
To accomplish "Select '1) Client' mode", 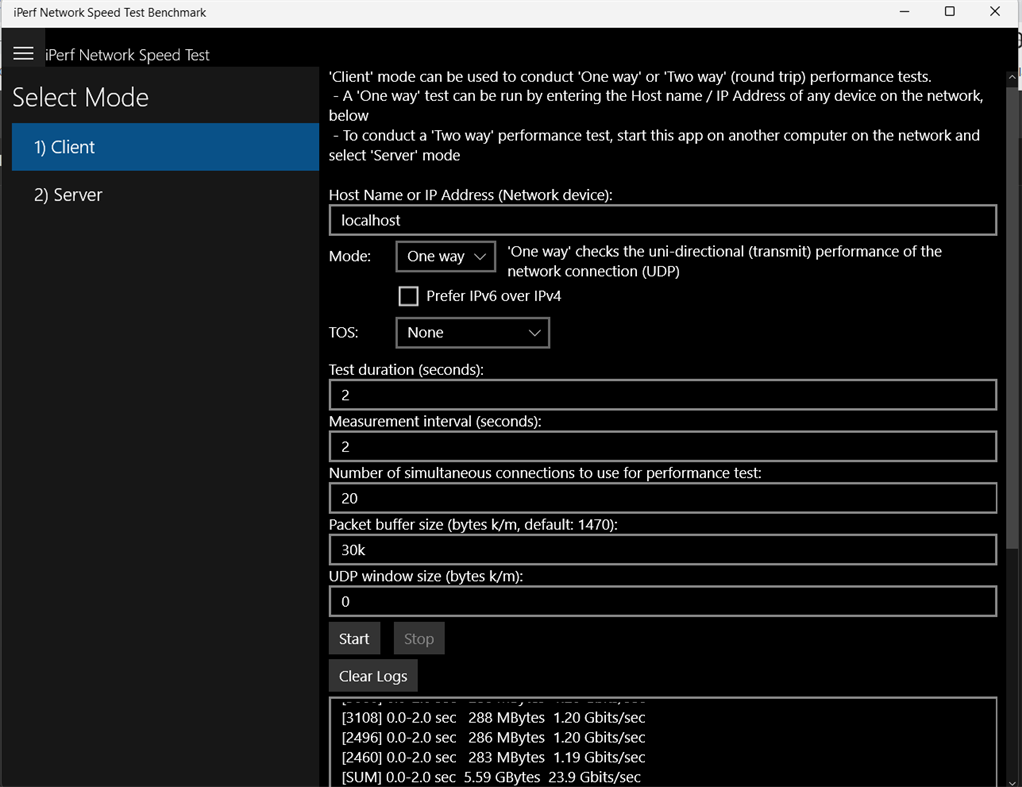I will tap(165, 146).
